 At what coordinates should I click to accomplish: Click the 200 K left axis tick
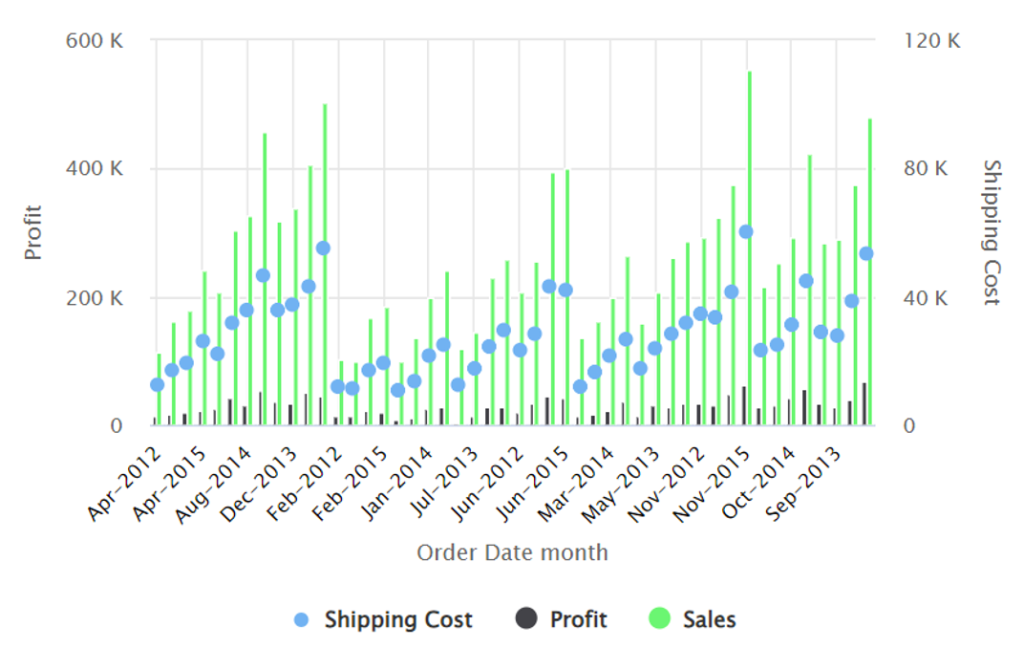point(94,298)
